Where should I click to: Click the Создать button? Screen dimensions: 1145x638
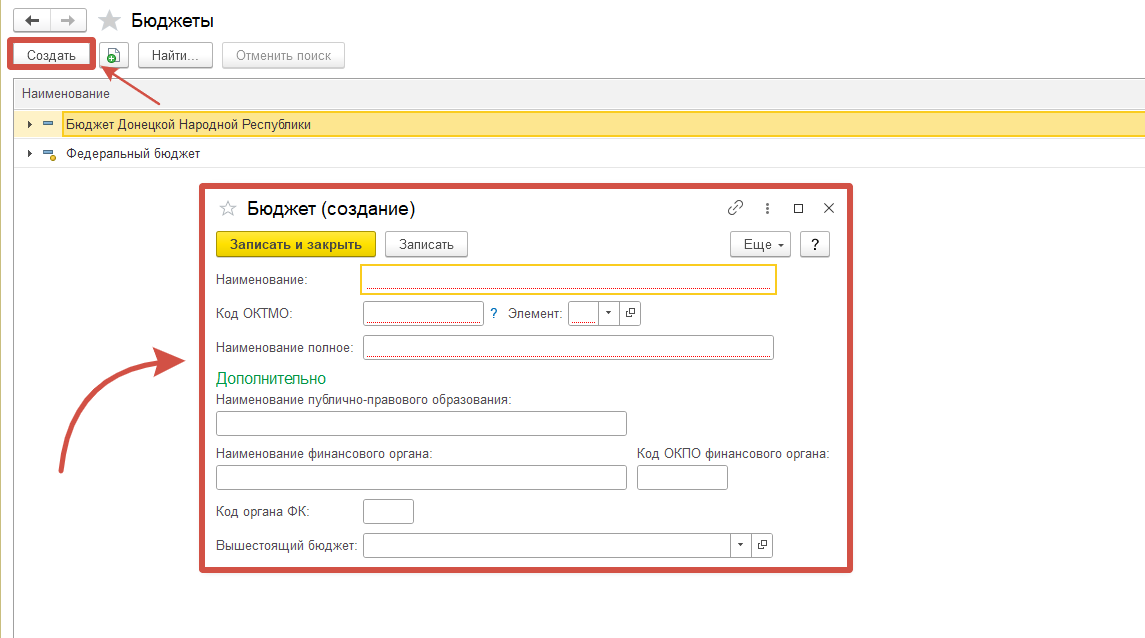coord(51,55)
